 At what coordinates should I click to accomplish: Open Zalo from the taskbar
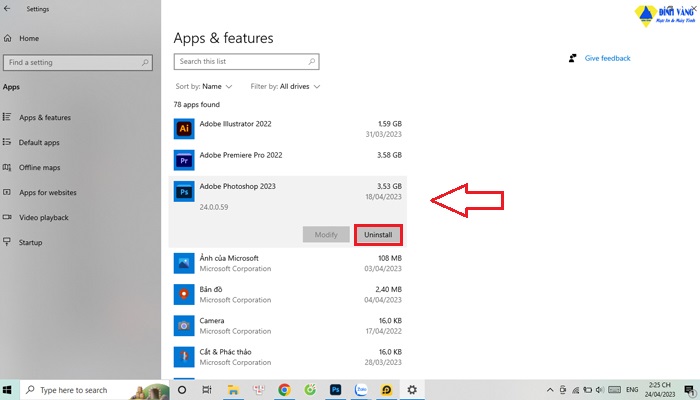point(361,390)
